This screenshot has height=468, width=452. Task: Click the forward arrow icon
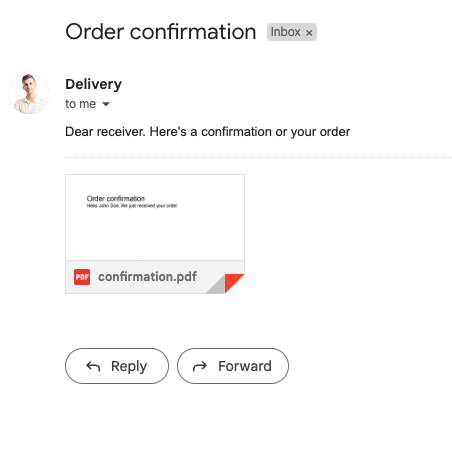200,366
